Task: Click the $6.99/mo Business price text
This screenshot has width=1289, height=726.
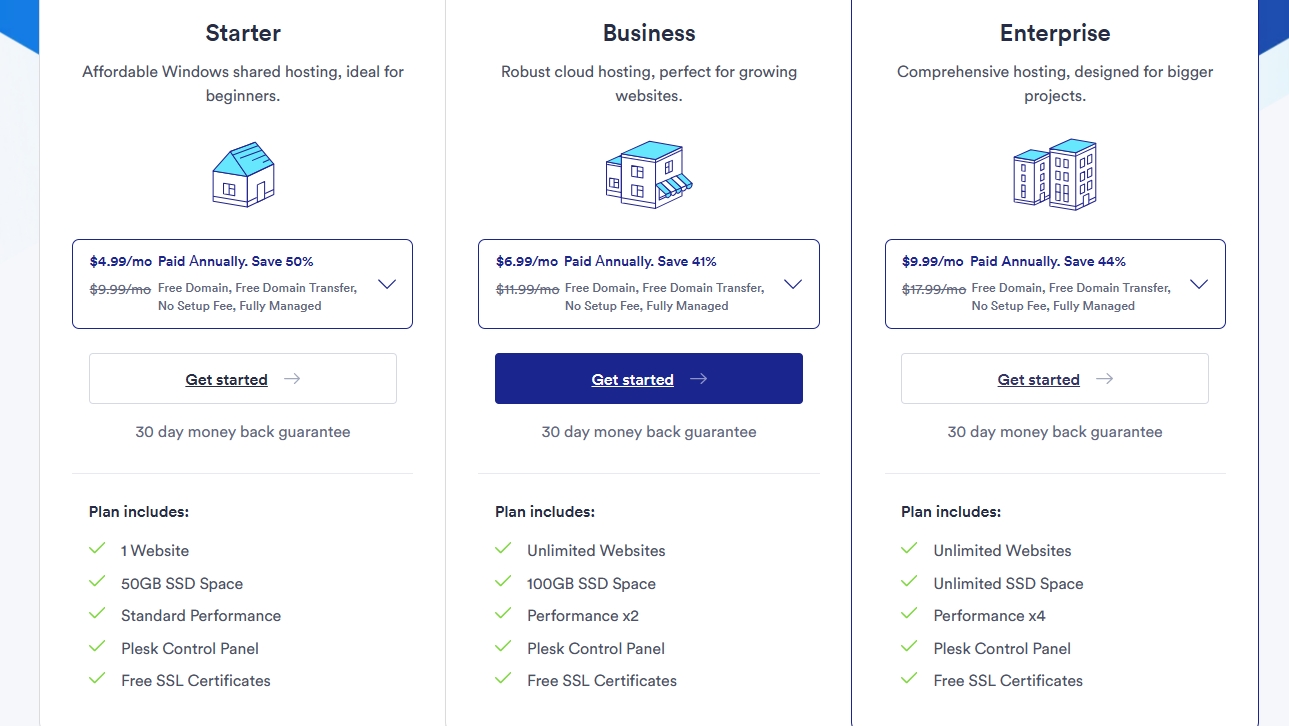Action: pyautogui.click(x=526, y=262)
